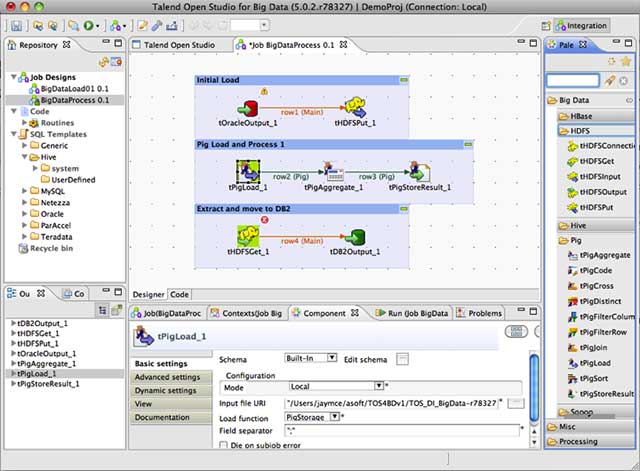Collapse the Initial Load subjob box
Viewport: 640px width, 471px height.
(403, 79)
